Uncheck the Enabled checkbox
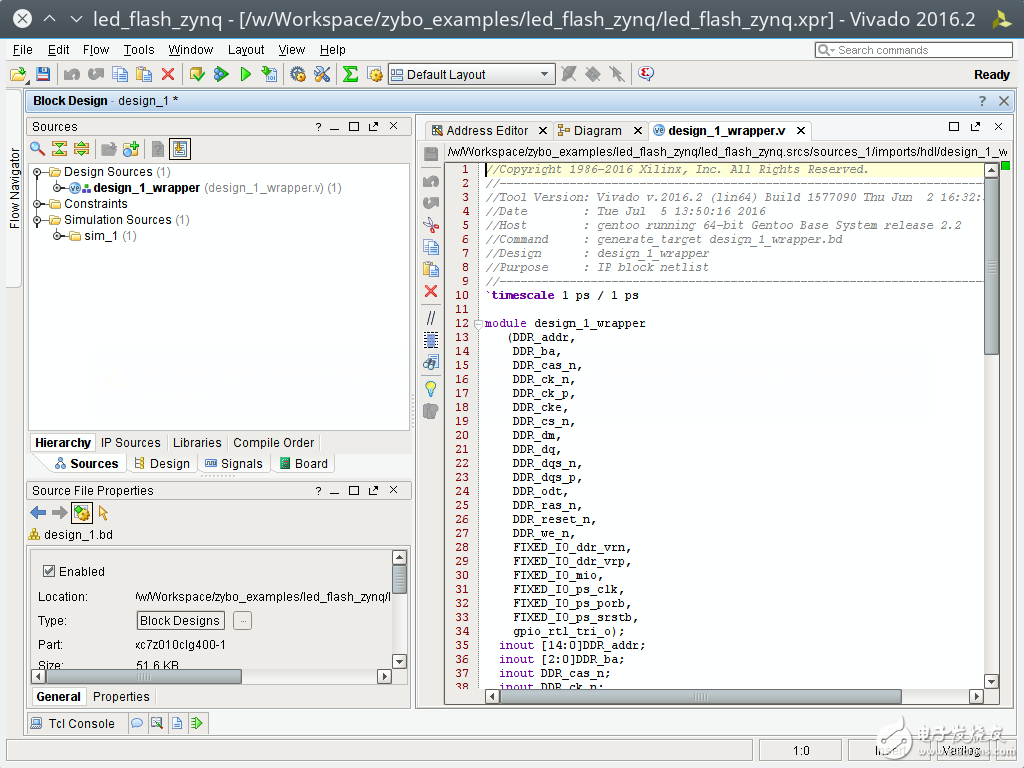This screenshot has height=768, width=1024. point(48,571)
